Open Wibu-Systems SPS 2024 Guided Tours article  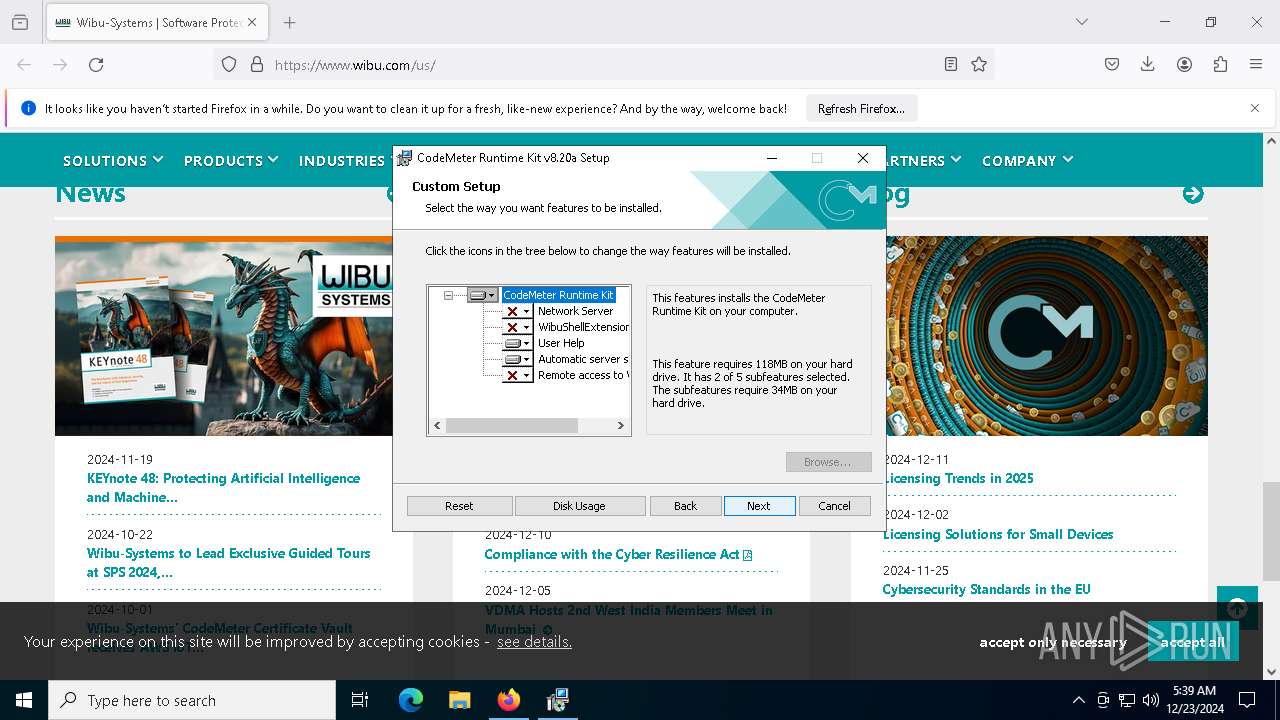click(x=228, y=562)
